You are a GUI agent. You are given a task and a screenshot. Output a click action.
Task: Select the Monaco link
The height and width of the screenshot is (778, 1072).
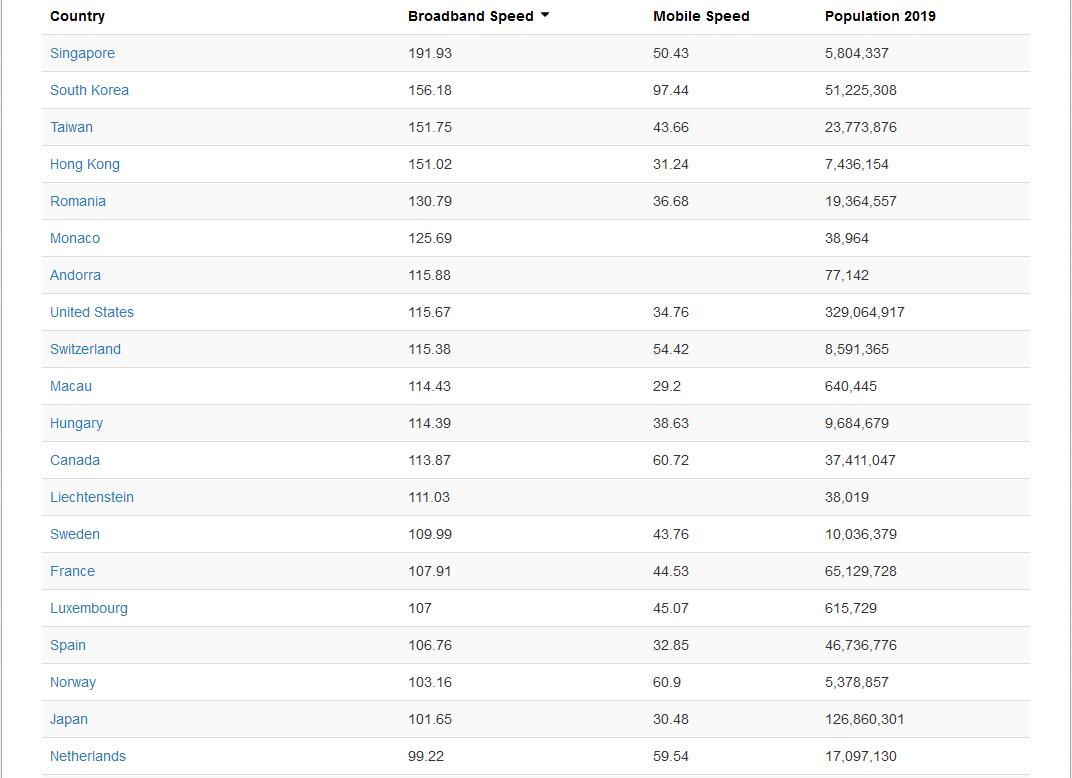(x=75, y=238)
